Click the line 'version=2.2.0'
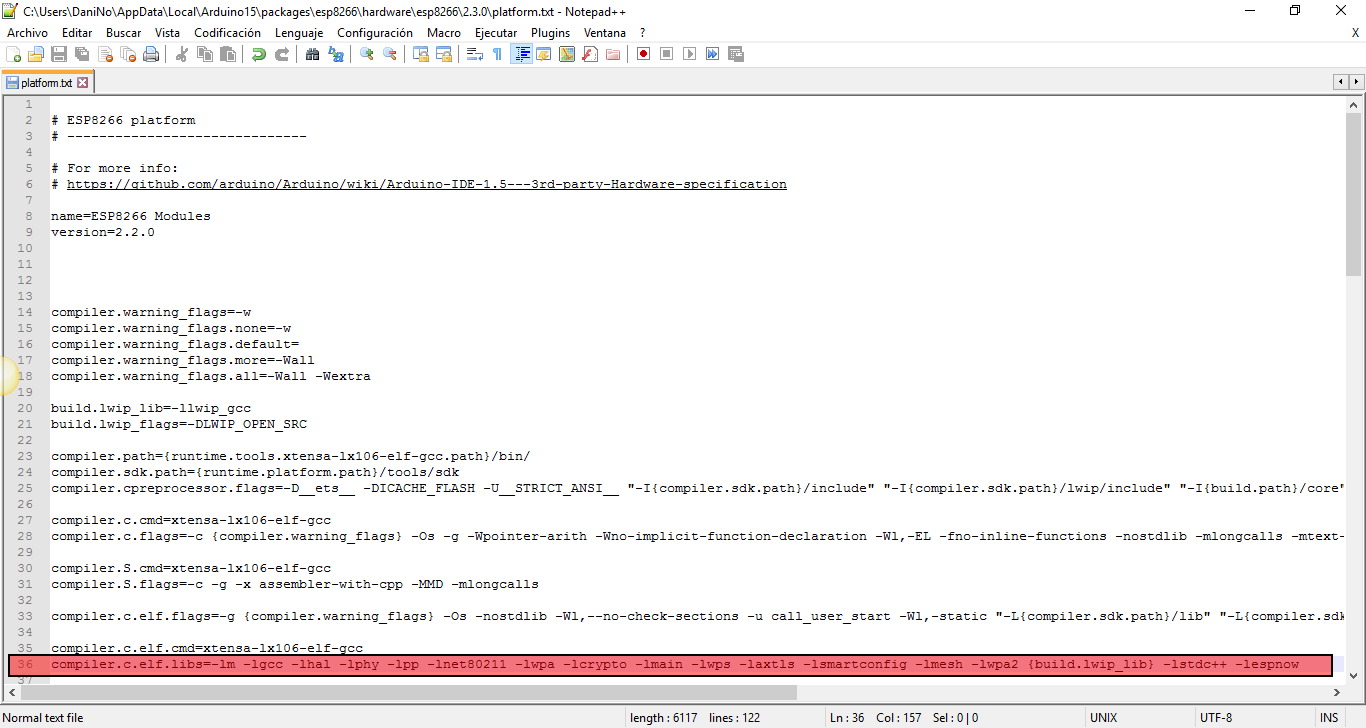Viewport: 1366px width, 728px height. (103, 232)
